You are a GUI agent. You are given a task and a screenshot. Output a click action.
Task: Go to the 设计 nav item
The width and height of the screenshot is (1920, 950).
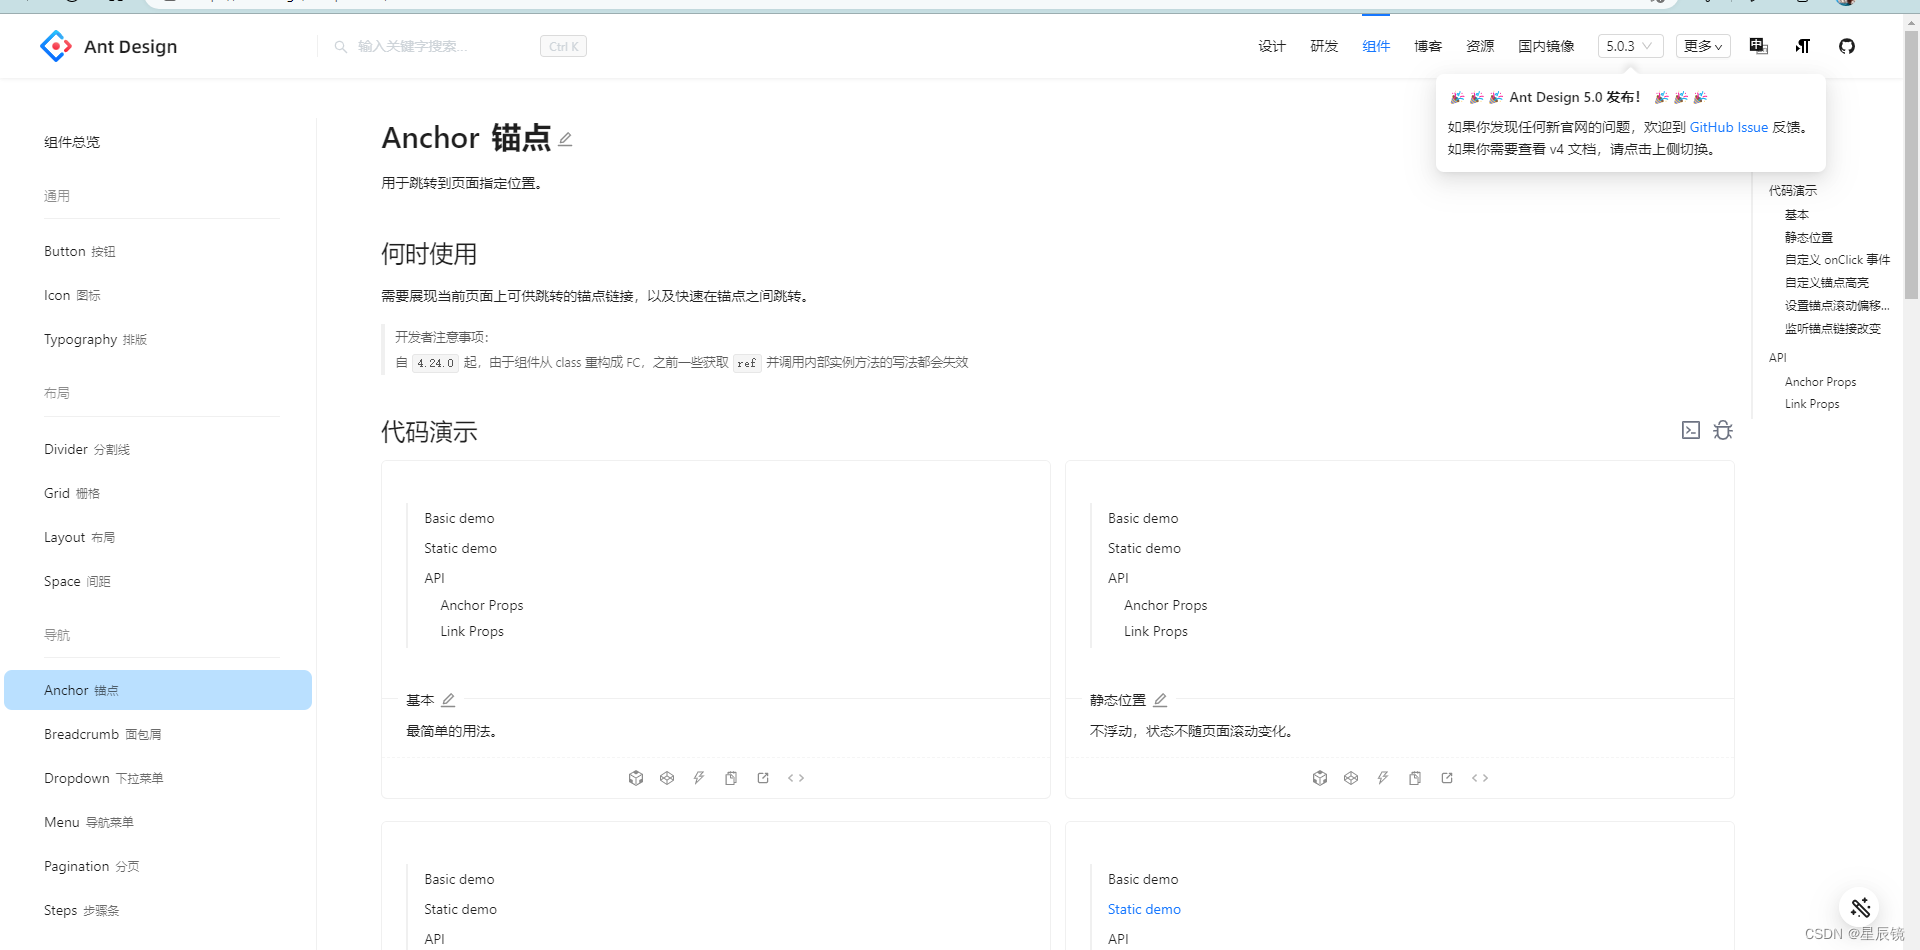click(x=1272, y=46)
